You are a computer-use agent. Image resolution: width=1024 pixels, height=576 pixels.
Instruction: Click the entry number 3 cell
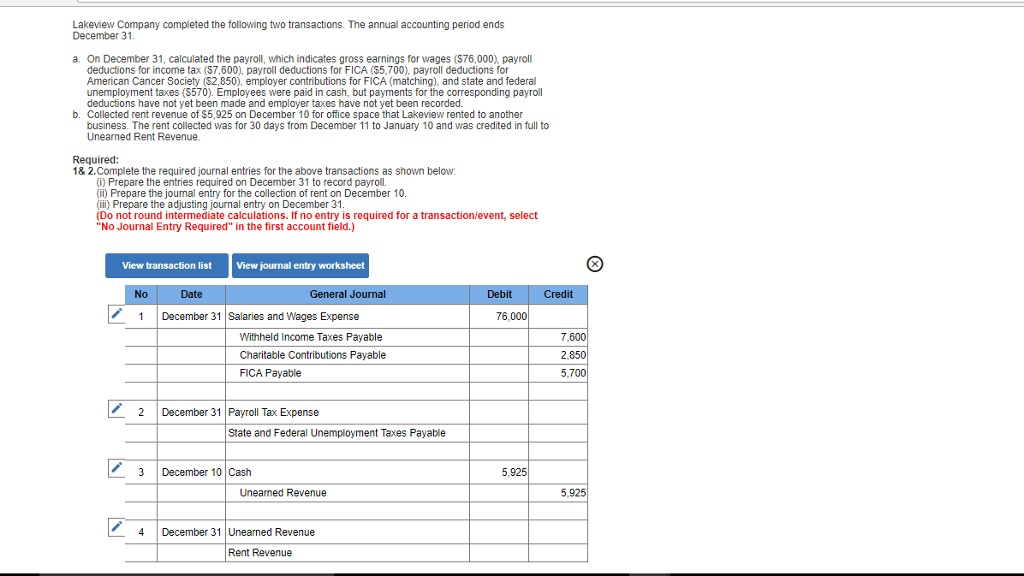(141, 472)
